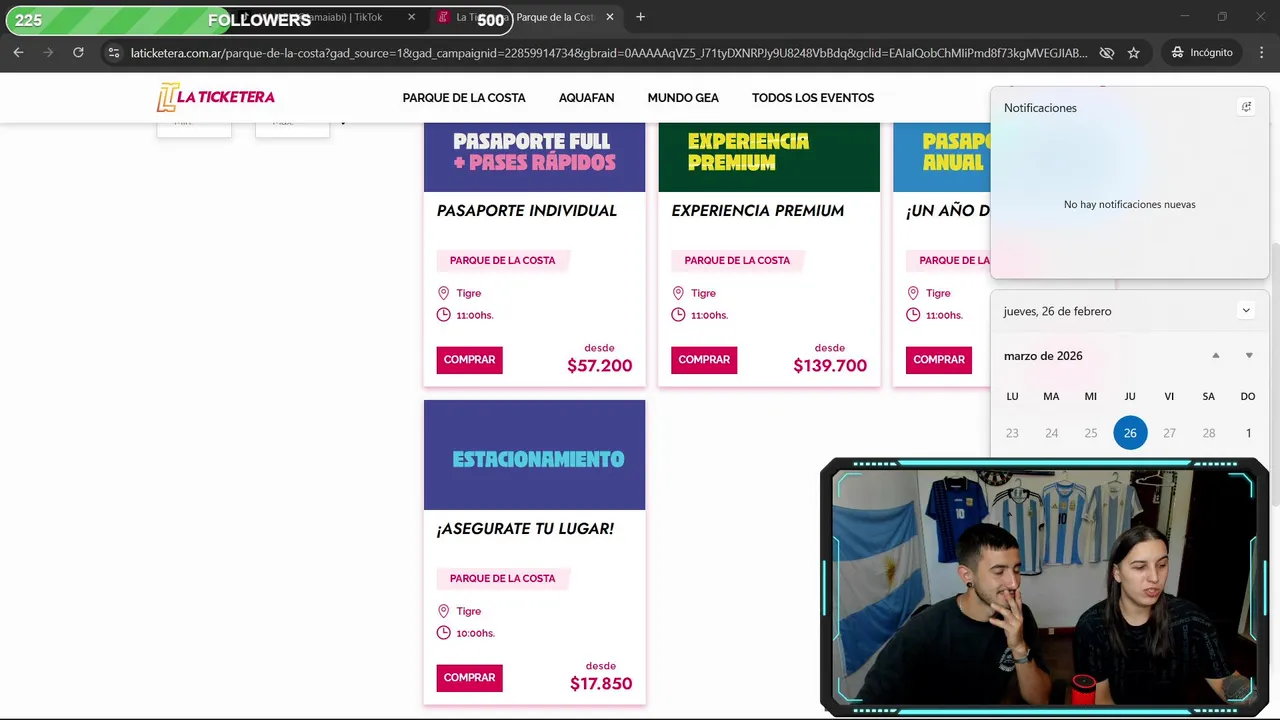Select day 24 in the calendar
Image resolution: width=1280 pixels, height=720 pixels.
1051,433
